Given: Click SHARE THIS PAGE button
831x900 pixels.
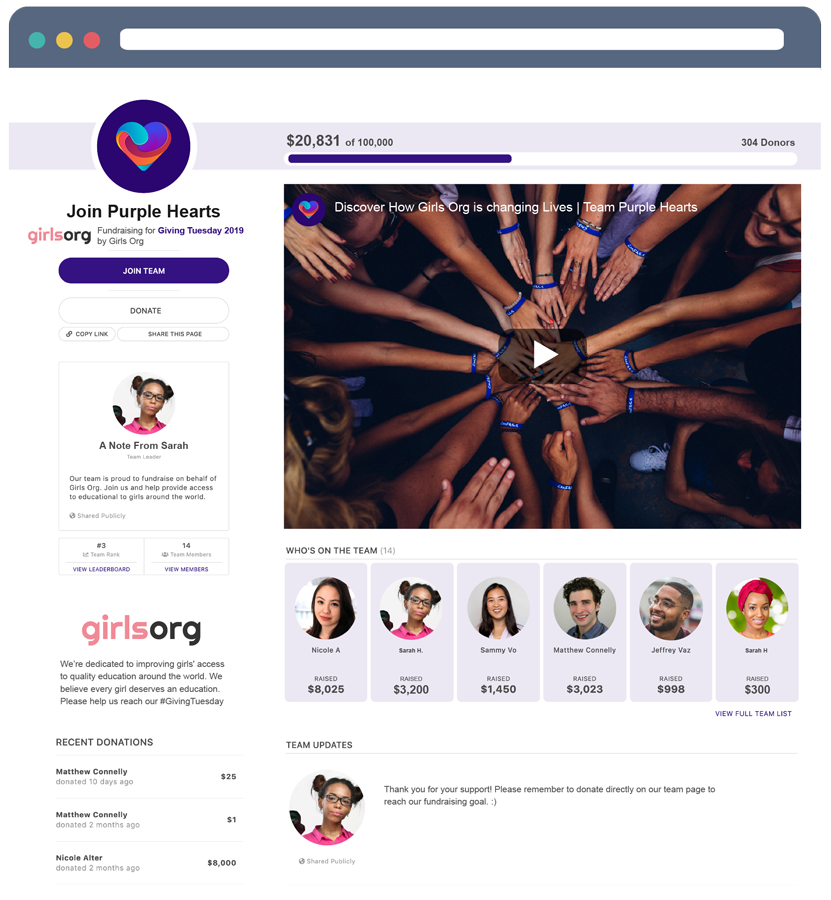Looking at the screenshot, I should pyautogui.click(x=173, y=334).
